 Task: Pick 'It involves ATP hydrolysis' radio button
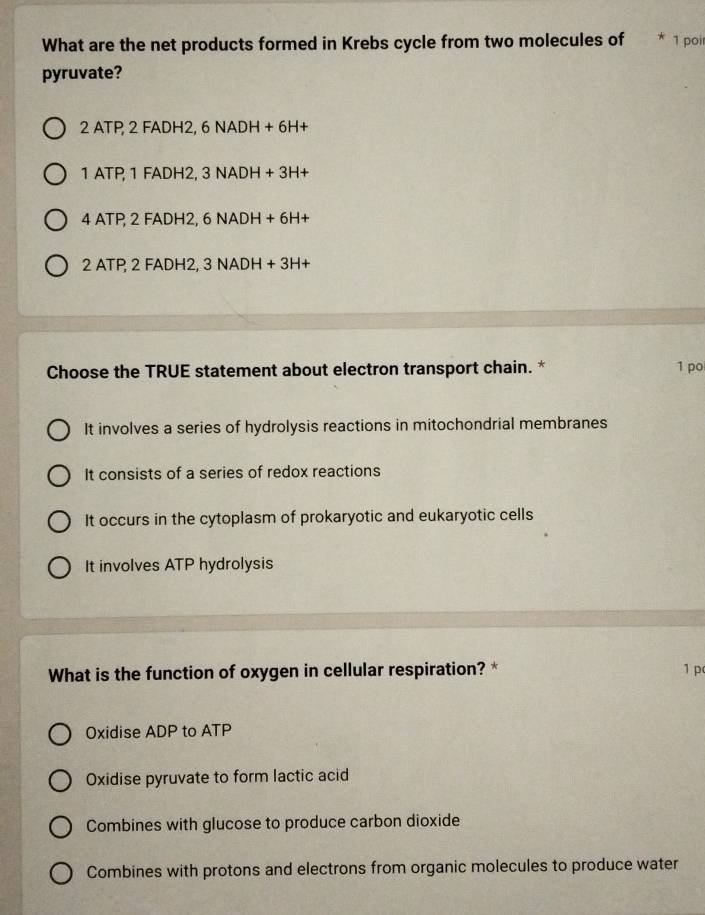[x=59, y=567]
